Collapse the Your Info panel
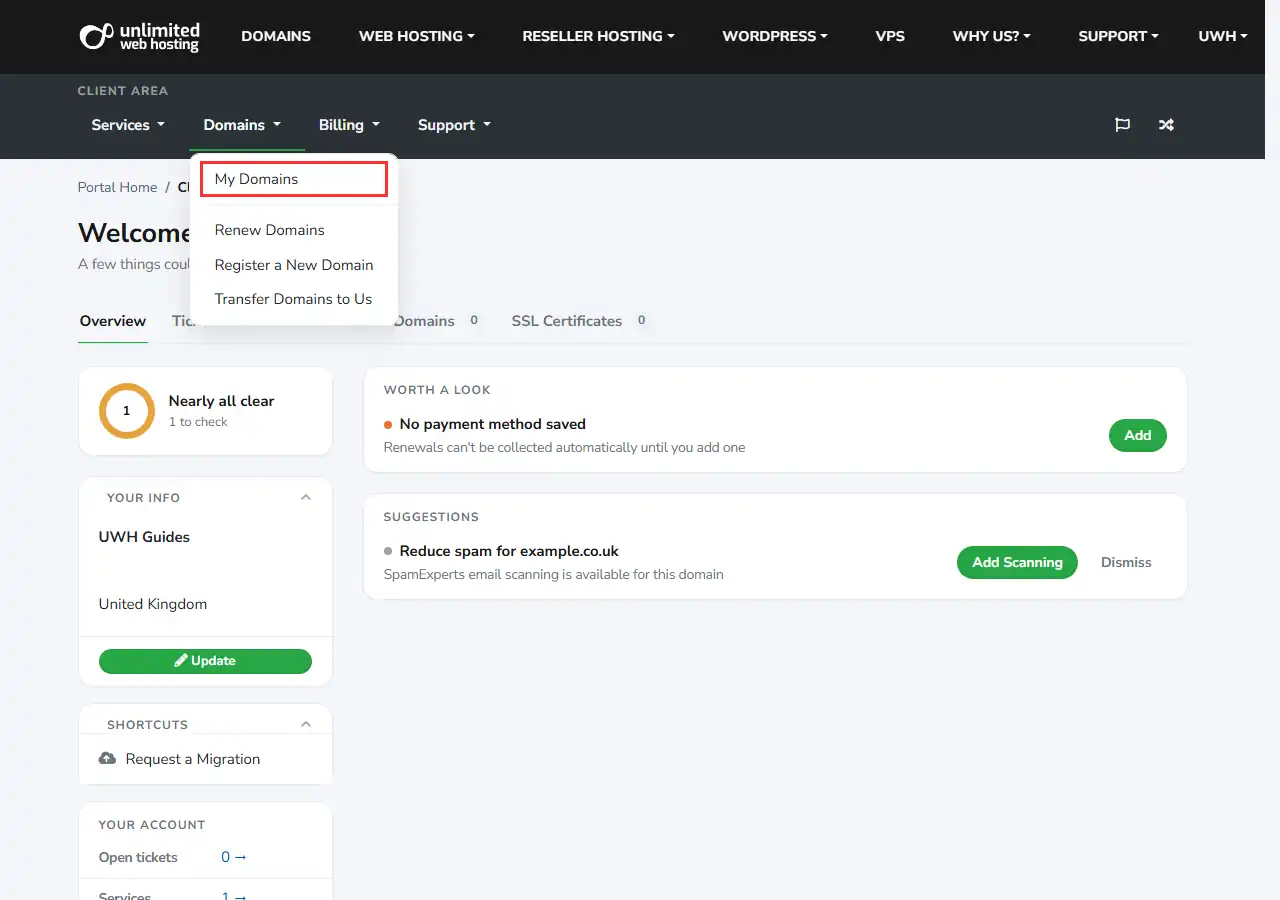 [x=306, y=497]
